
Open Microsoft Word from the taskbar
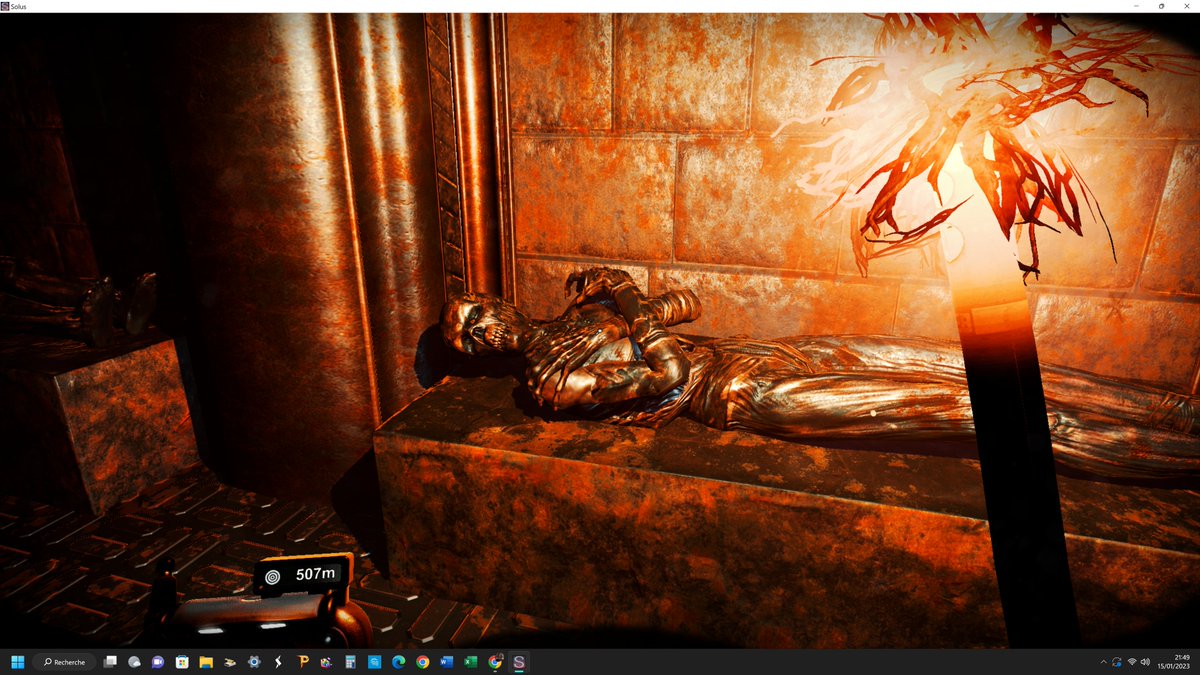(446, 662)
